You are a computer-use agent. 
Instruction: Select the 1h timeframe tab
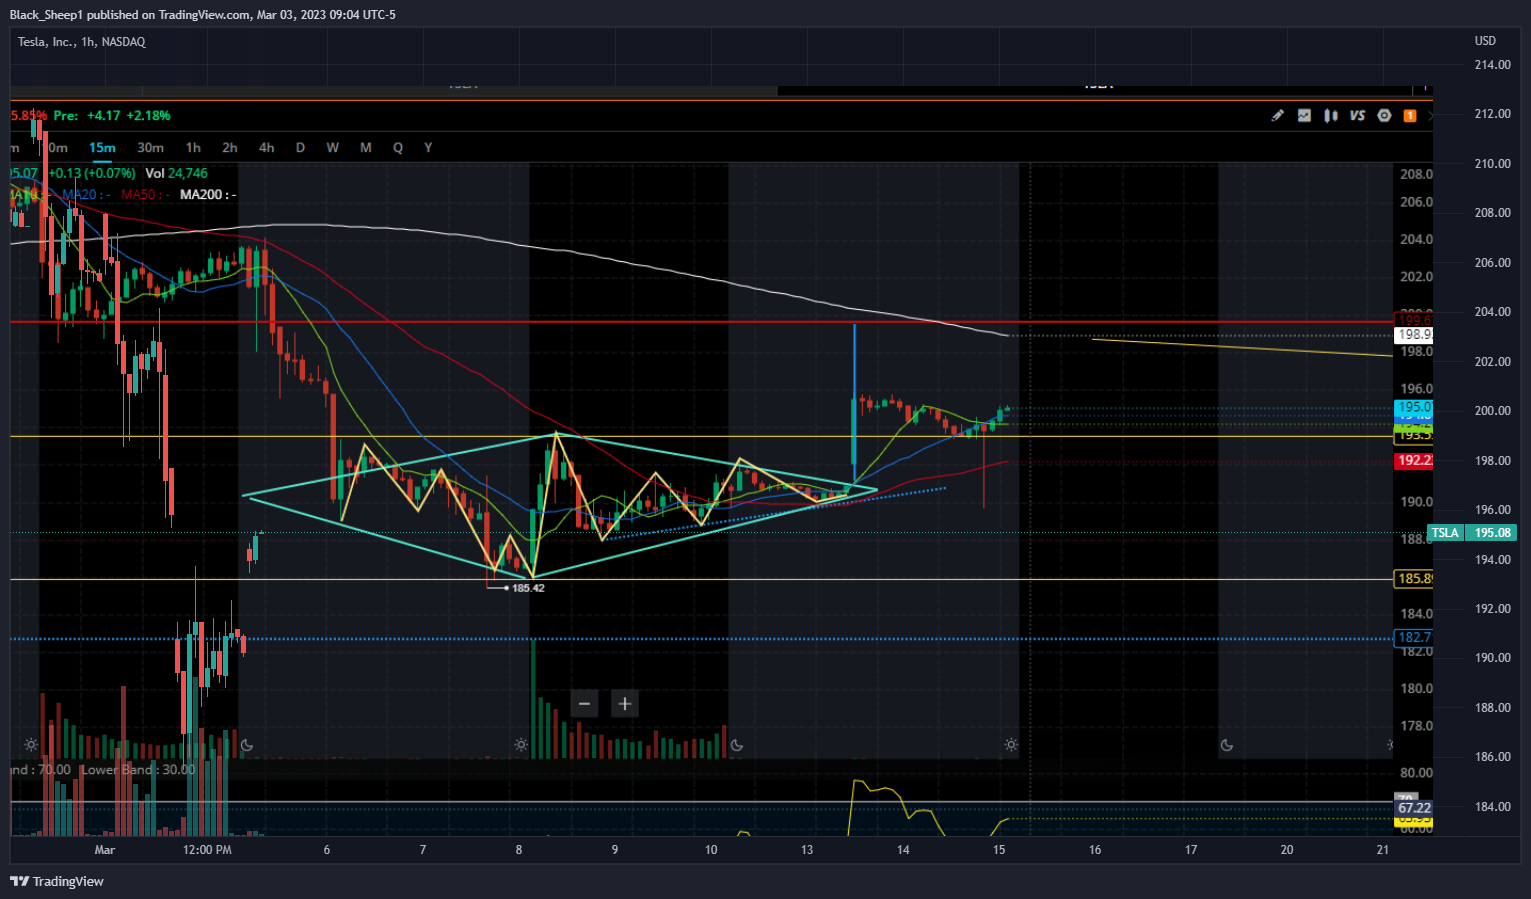pyautogui.click(x=193, y=148)
